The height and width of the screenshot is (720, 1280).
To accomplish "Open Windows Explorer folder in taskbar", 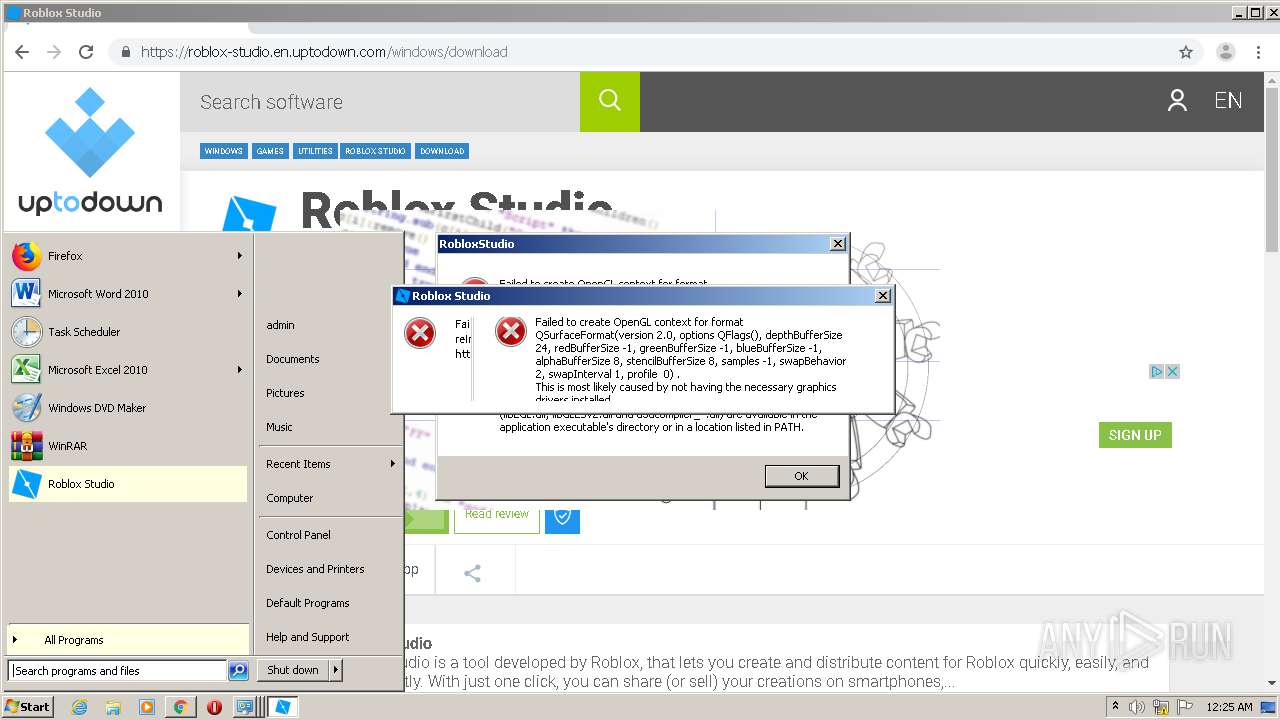I will 113,707.
